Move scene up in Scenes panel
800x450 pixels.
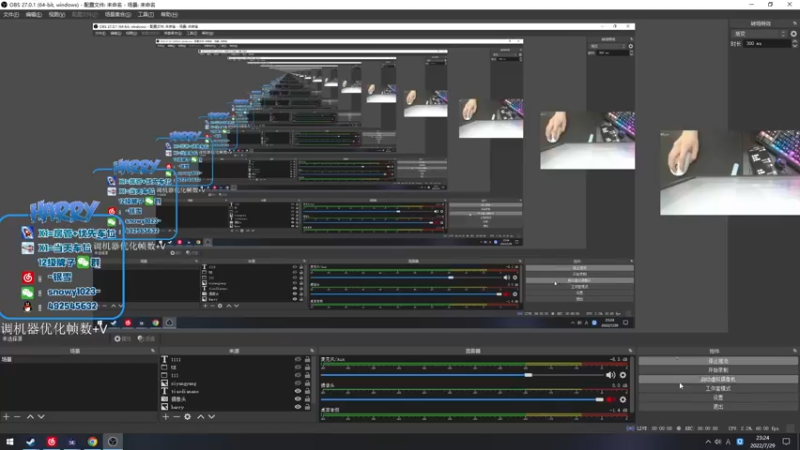(x=30, y=417)
